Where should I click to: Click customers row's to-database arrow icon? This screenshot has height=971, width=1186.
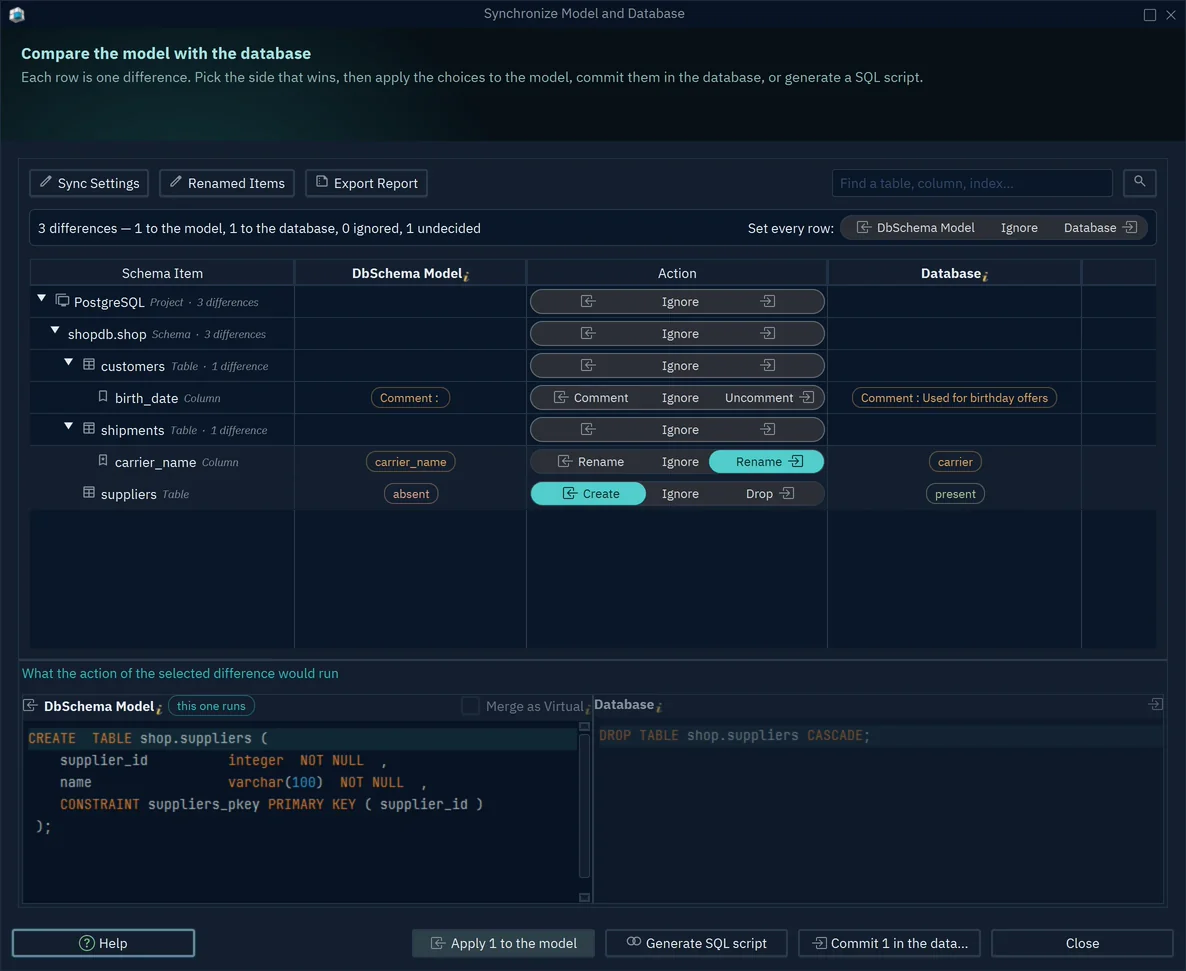(x=768, y=365)
